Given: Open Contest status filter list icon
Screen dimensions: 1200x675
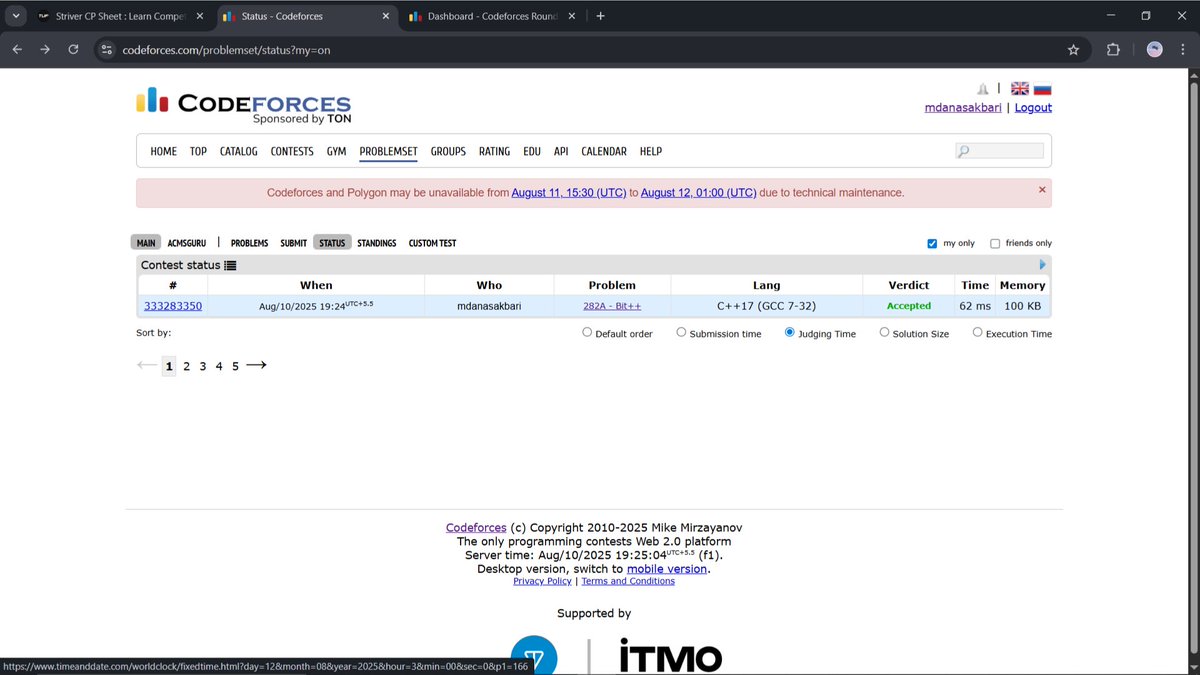Looking at the screenshot, I should tap(231, 265).
